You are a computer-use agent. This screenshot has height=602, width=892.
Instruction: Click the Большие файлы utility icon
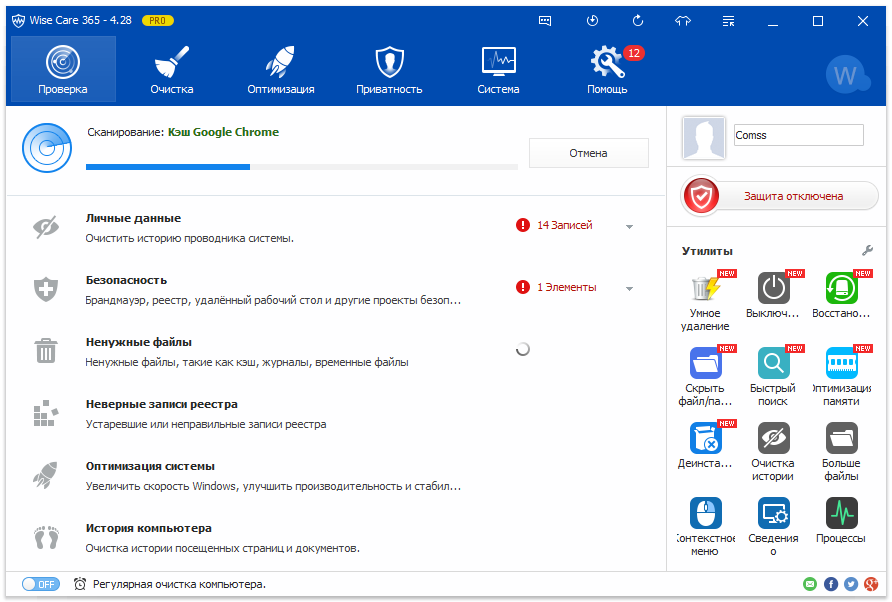coord(841,438)
